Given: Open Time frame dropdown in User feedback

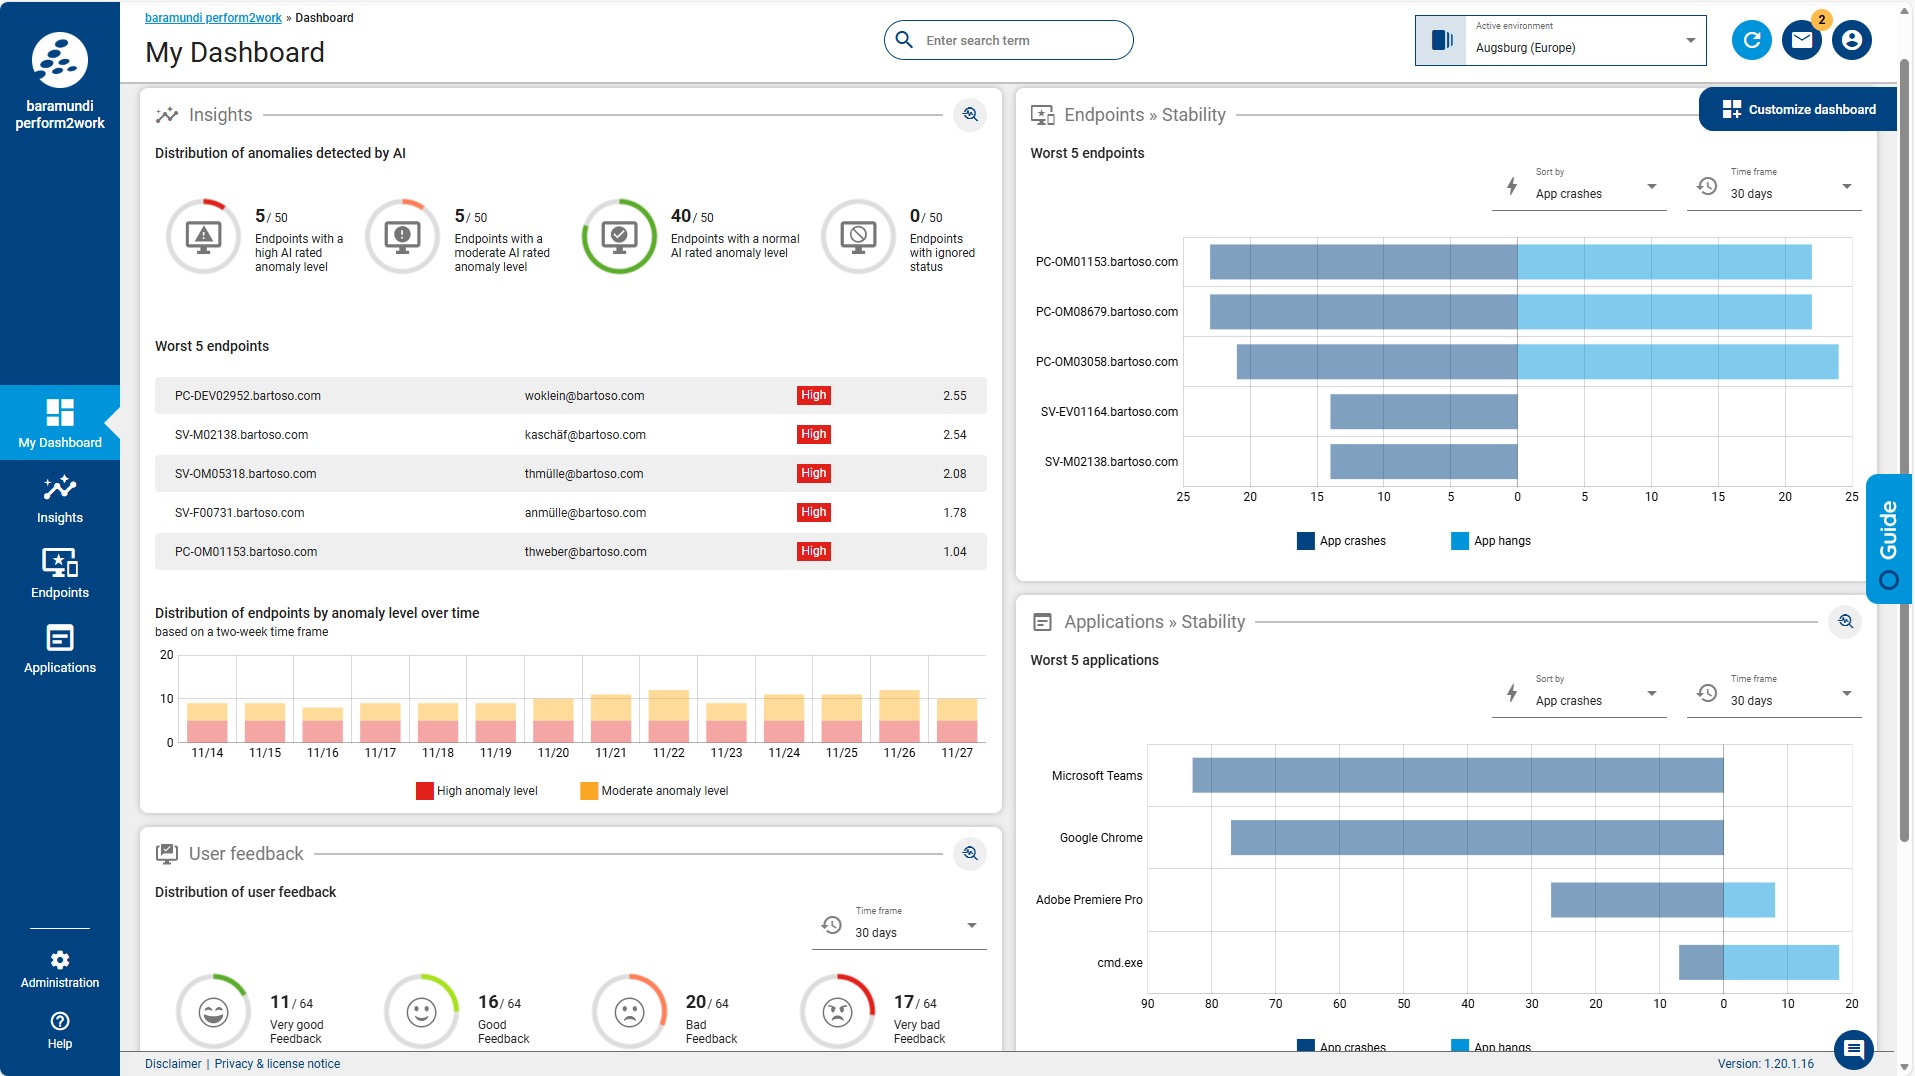Looking at the screenshot, I should [x=900, y=926].
